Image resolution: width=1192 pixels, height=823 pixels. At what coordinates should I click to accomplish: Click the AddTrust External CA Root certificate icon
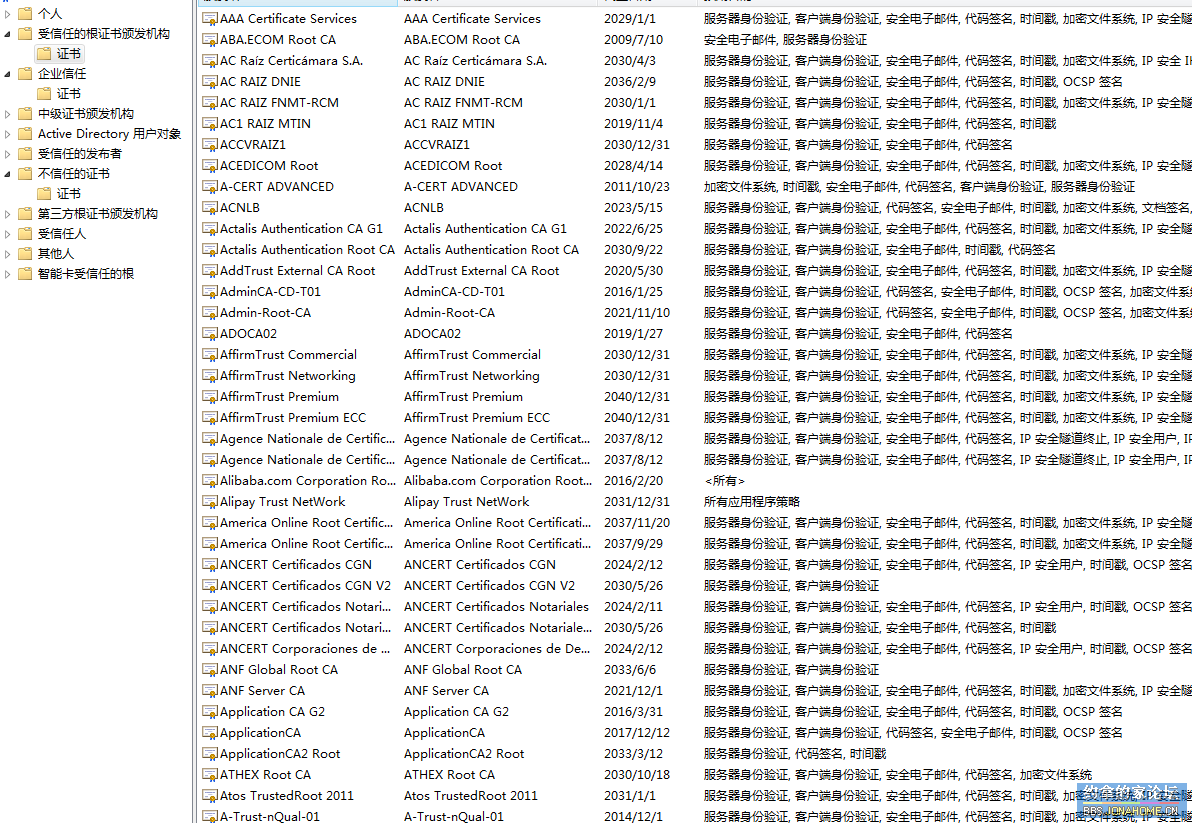tap(210, 271)
